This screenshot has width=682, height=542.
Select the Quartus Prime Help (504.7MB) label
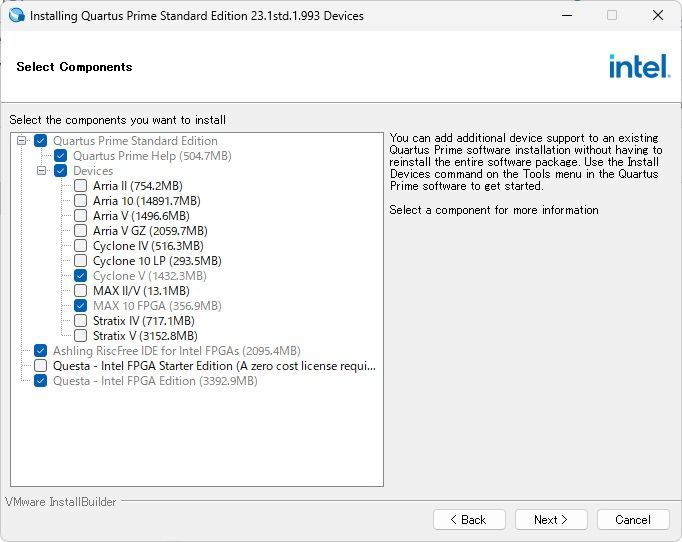(152, 156)
